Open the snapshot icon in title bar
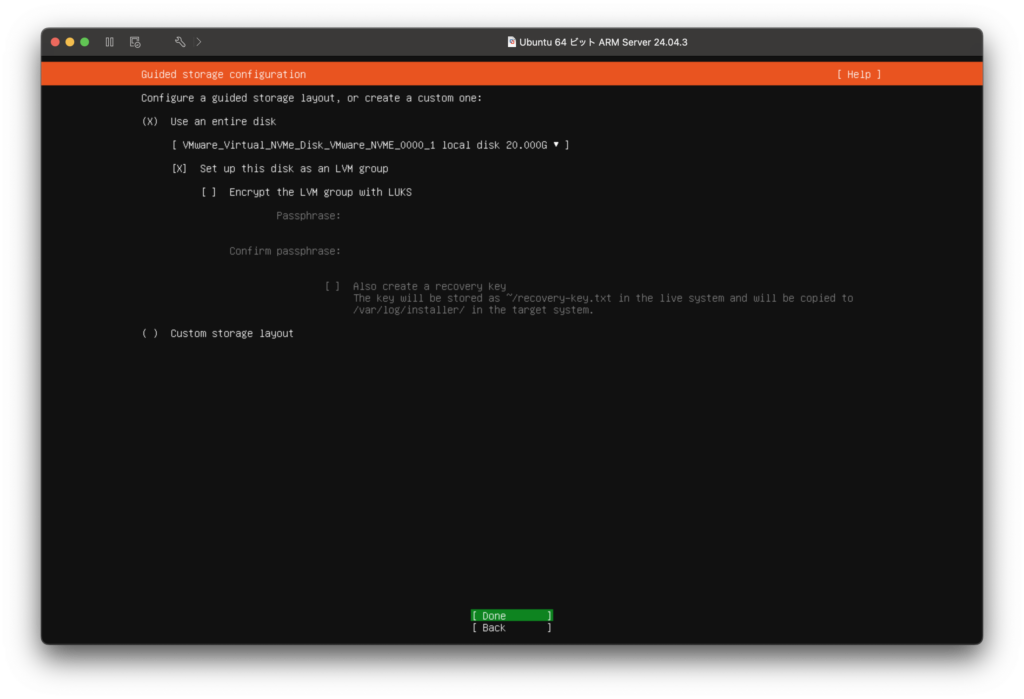 [135, 42]
